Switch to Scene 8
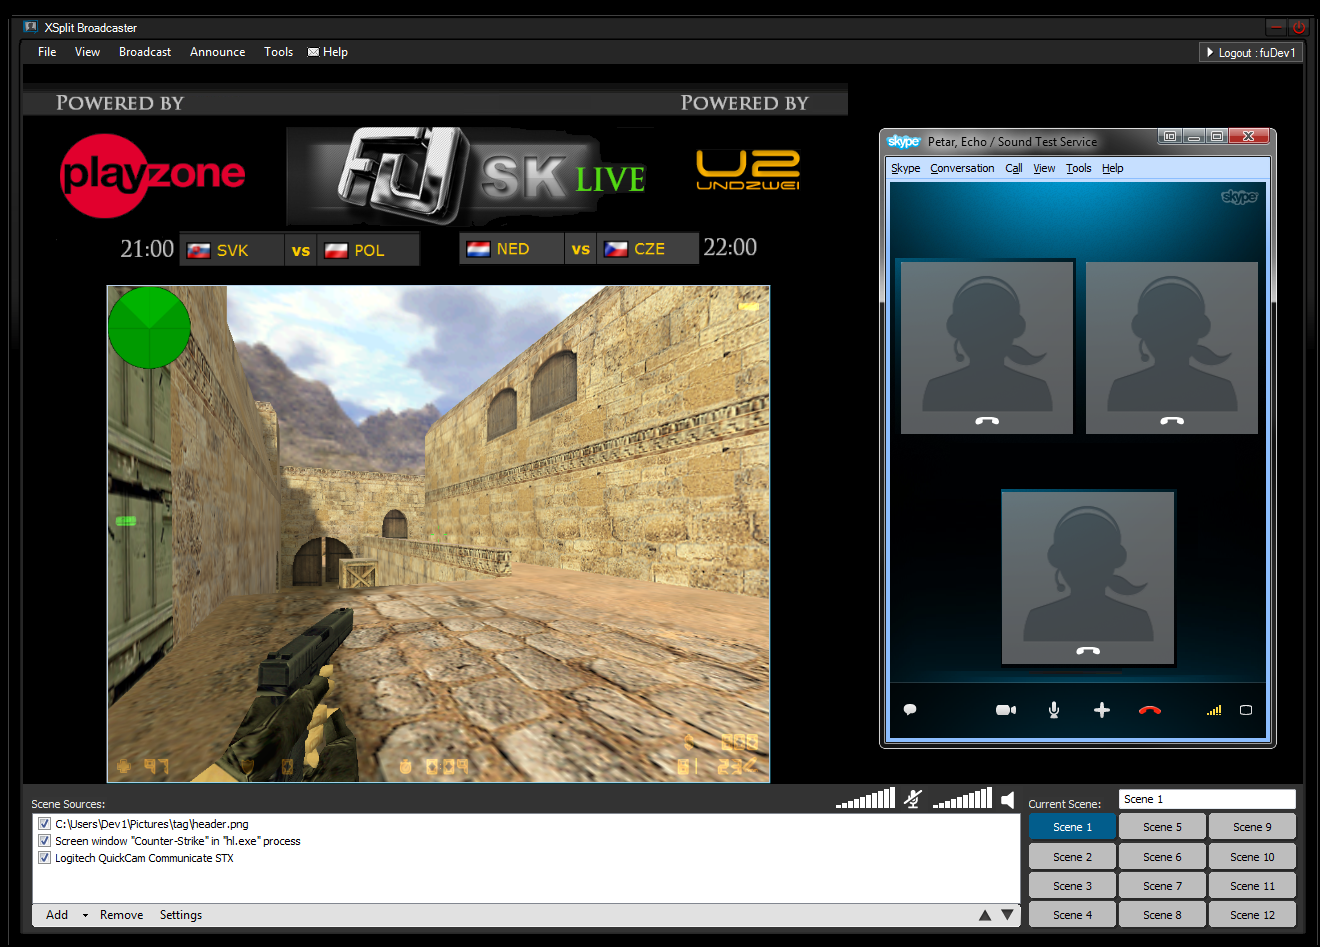This screenshot has height=949, width=1320. pos(1162,915)
